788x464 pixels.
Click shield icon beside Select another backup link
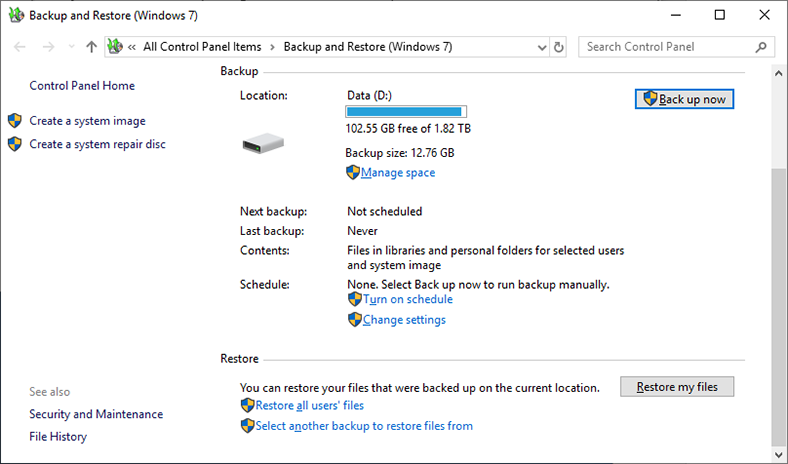click(x=247, y=426)
